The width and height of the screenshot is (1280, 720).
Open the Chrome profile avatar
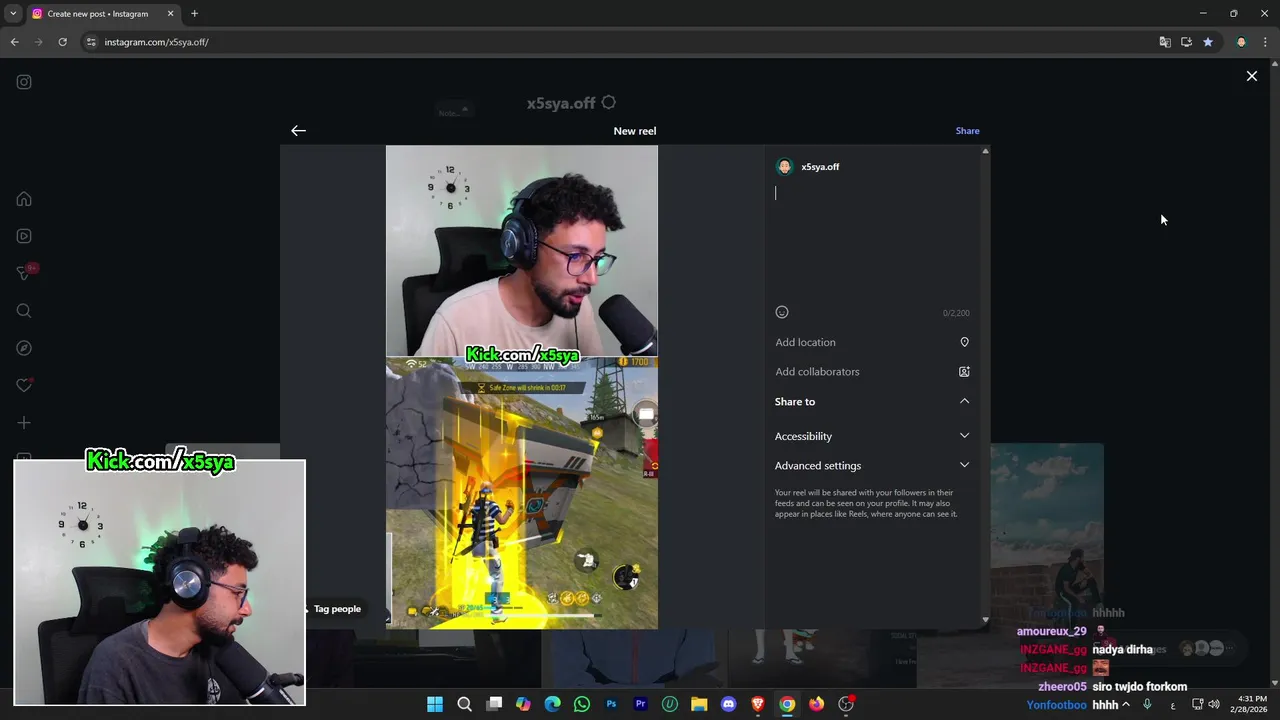(x=1241, y=42)
